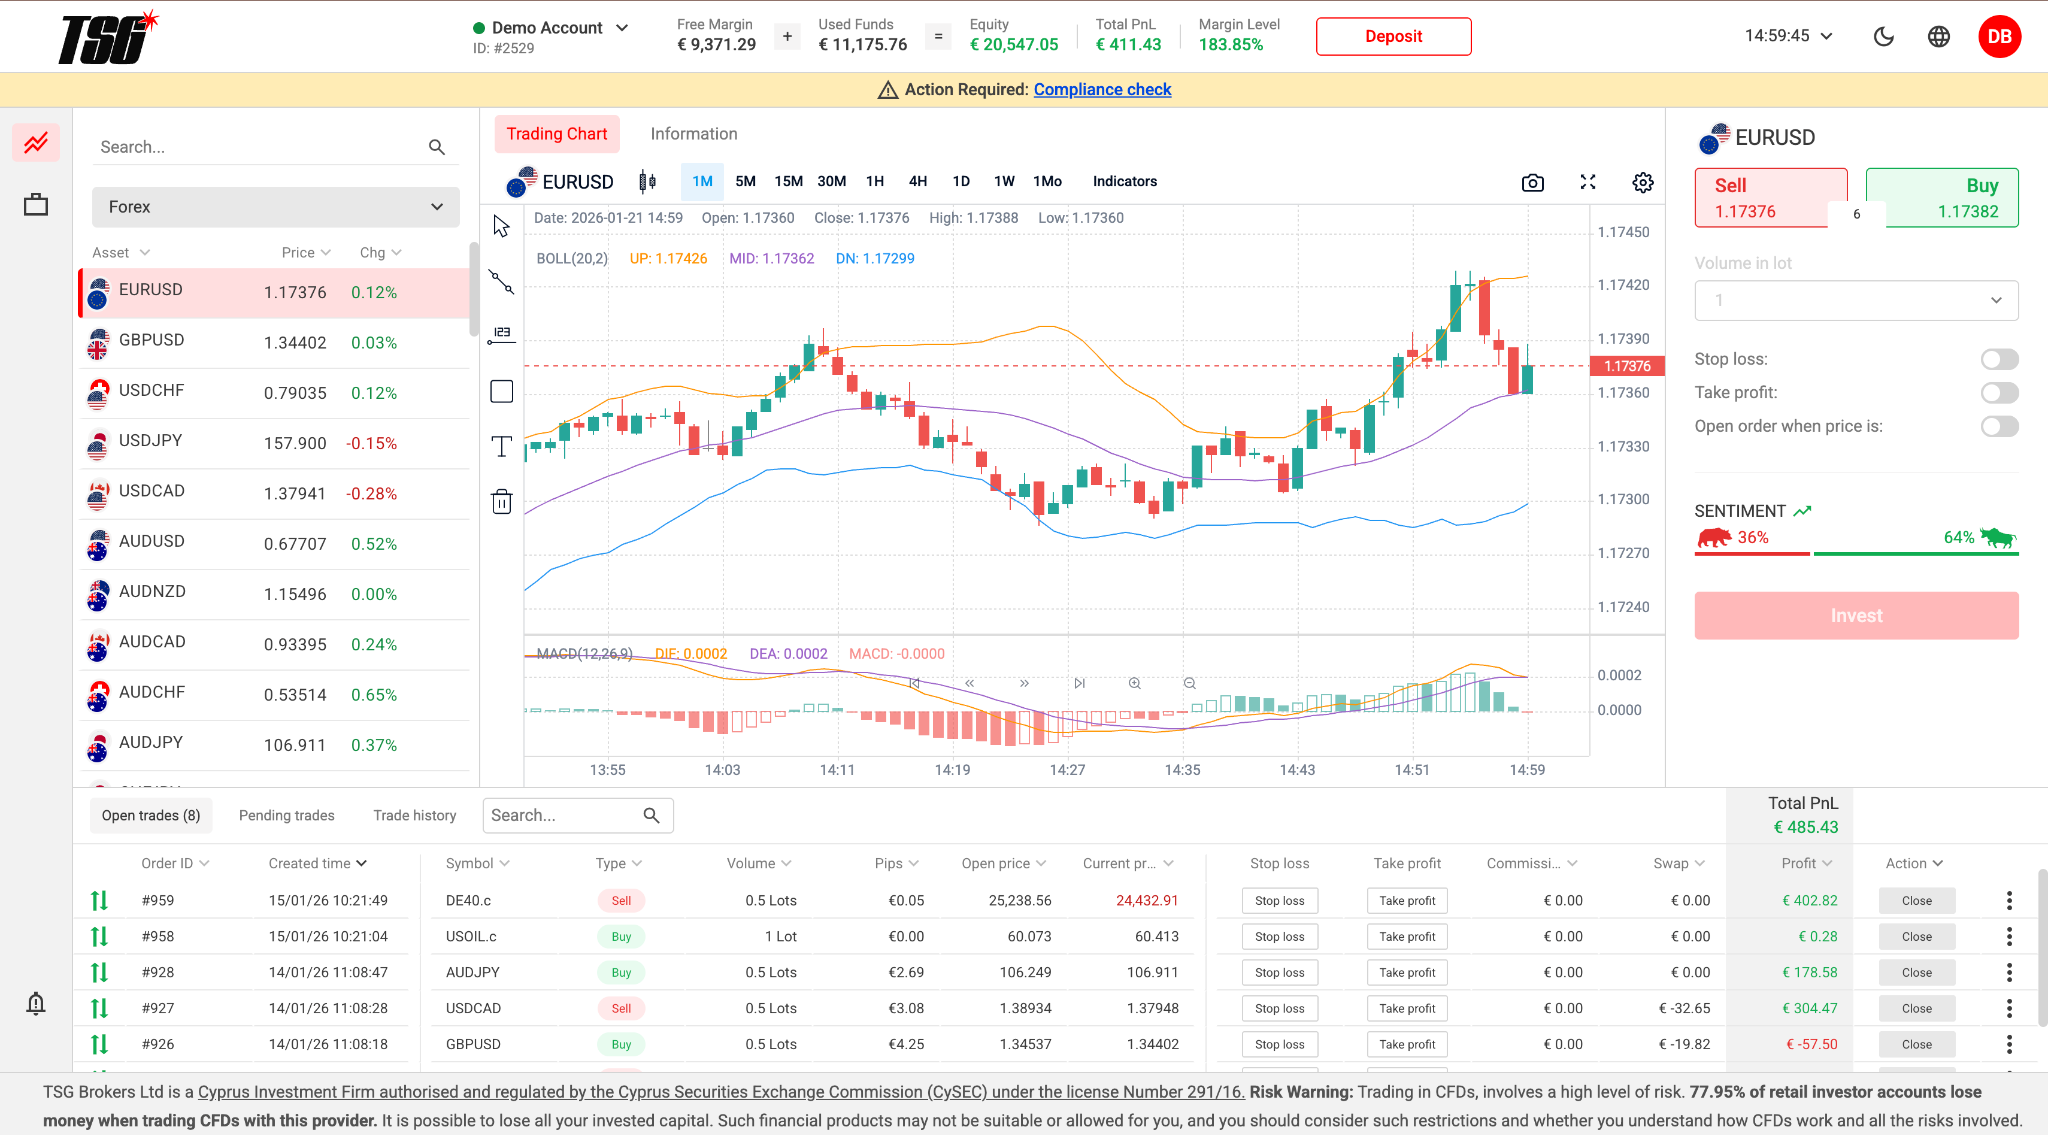Toggle Open order when price is
The image size is (2048, 1135).
[2000, 427]
